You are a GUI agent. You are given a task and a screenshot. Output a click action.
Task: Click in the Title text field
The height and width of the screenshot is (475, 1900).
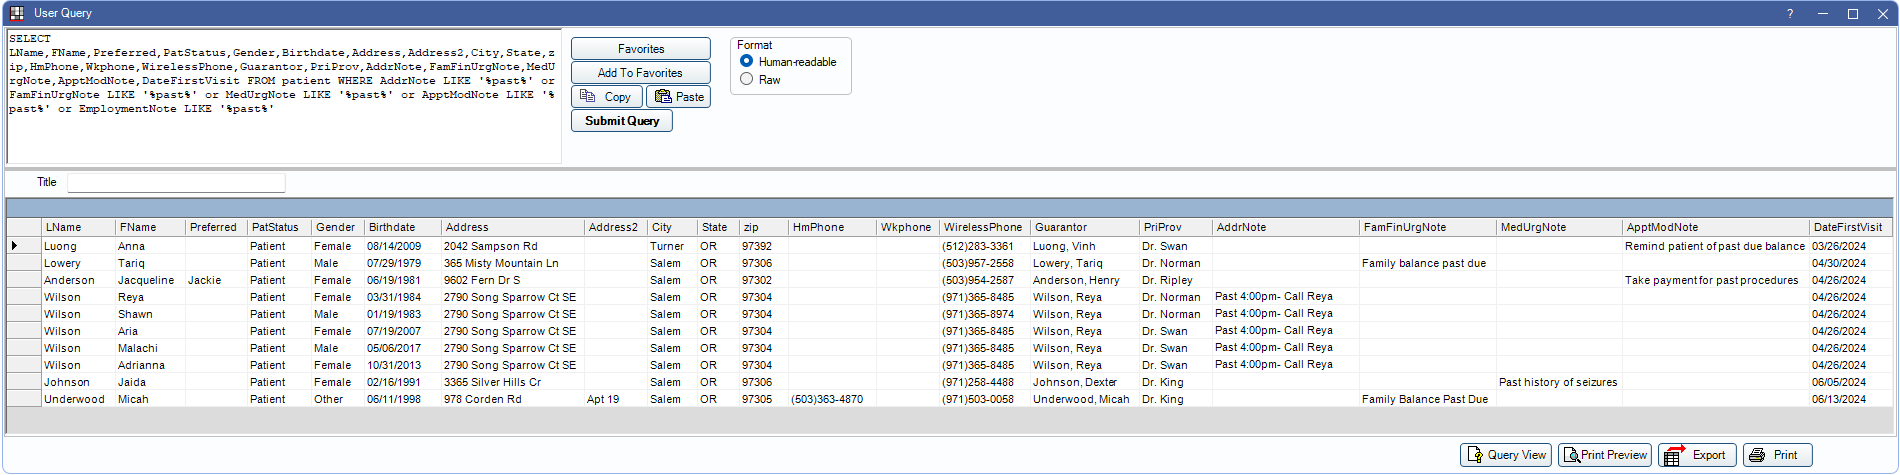click(x=176, y=183)
